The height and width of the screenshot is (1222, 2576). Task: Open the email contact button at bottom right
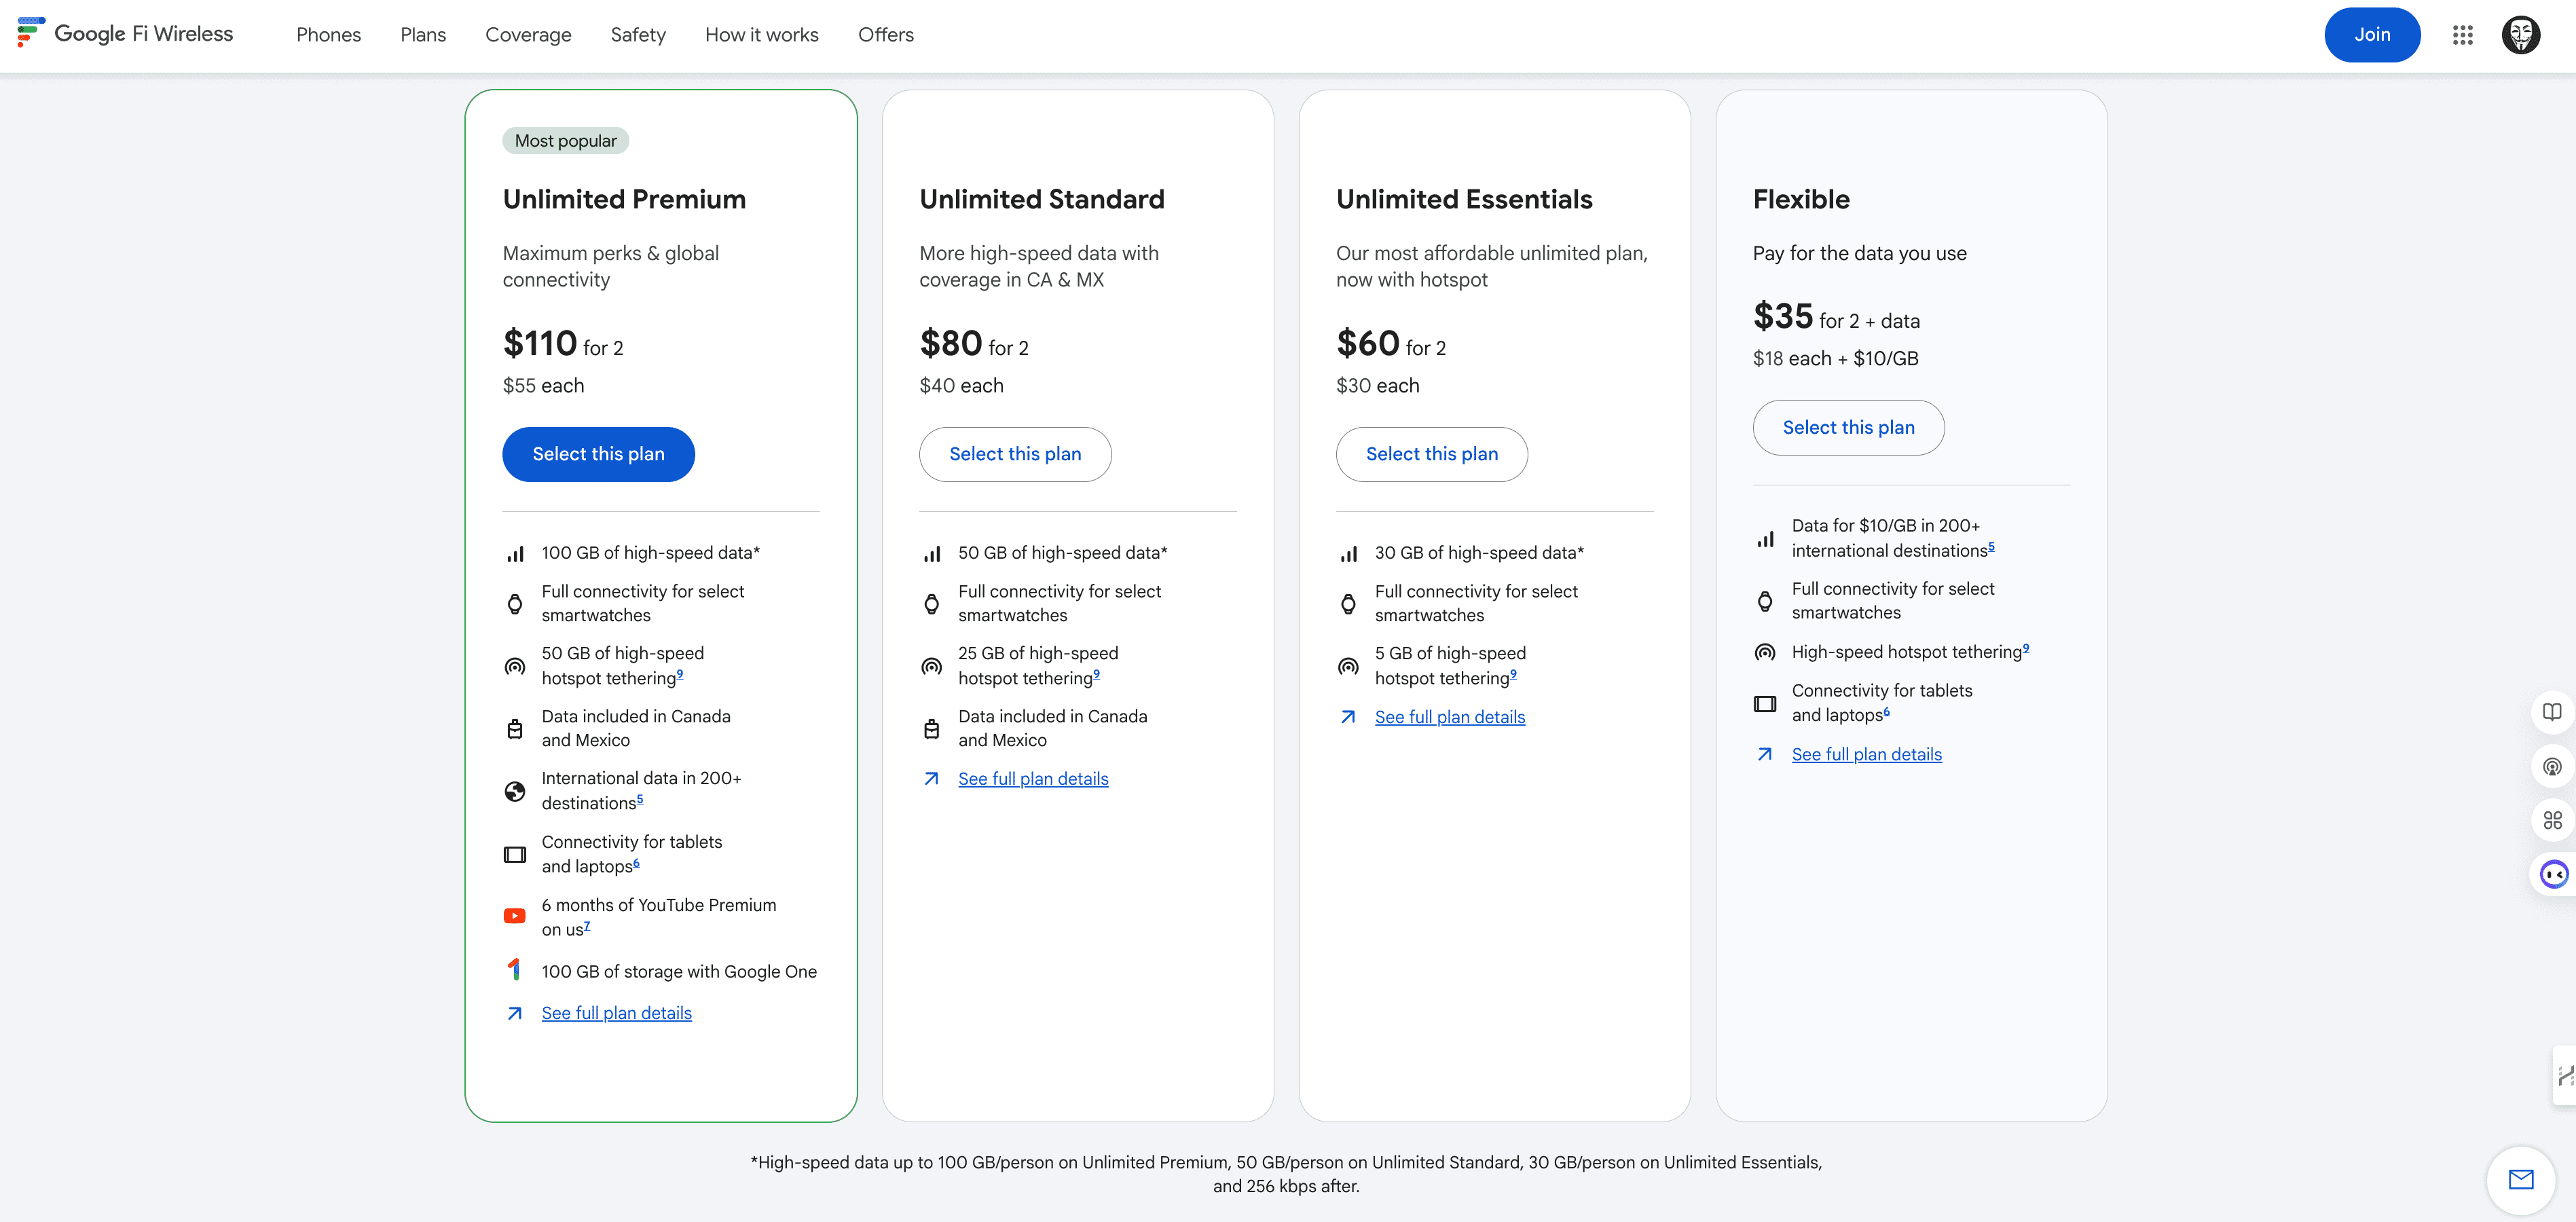pos(2520,1180)
